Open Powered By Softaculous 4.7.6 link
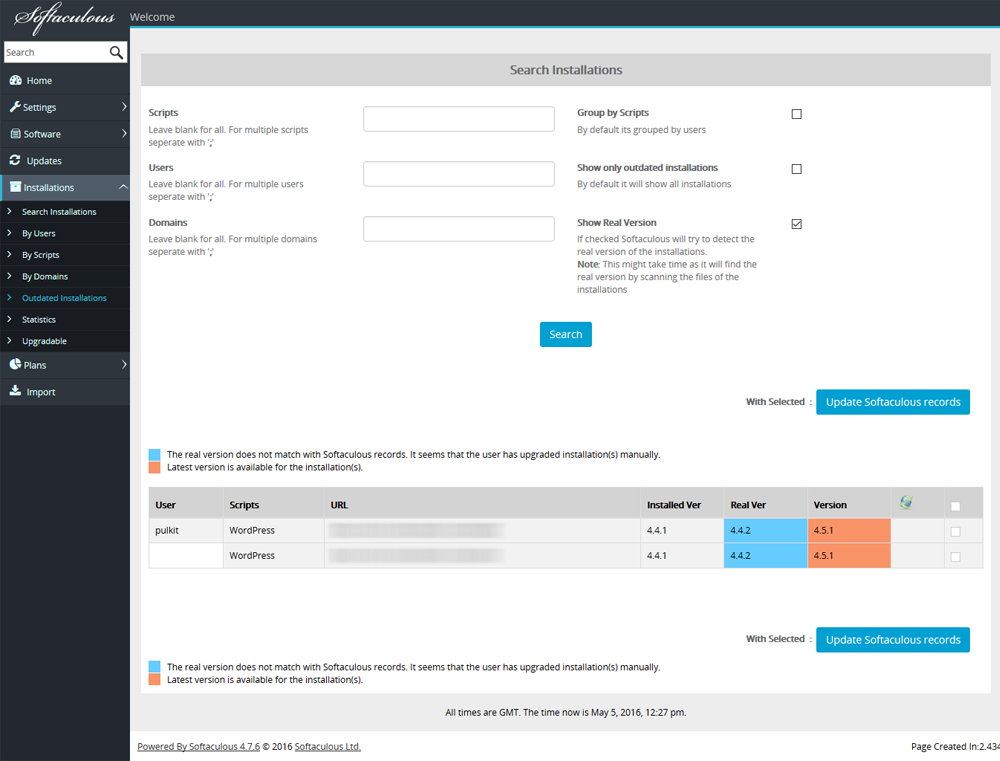This screenshot has width=1000, height=761. [x=198, y=746]
